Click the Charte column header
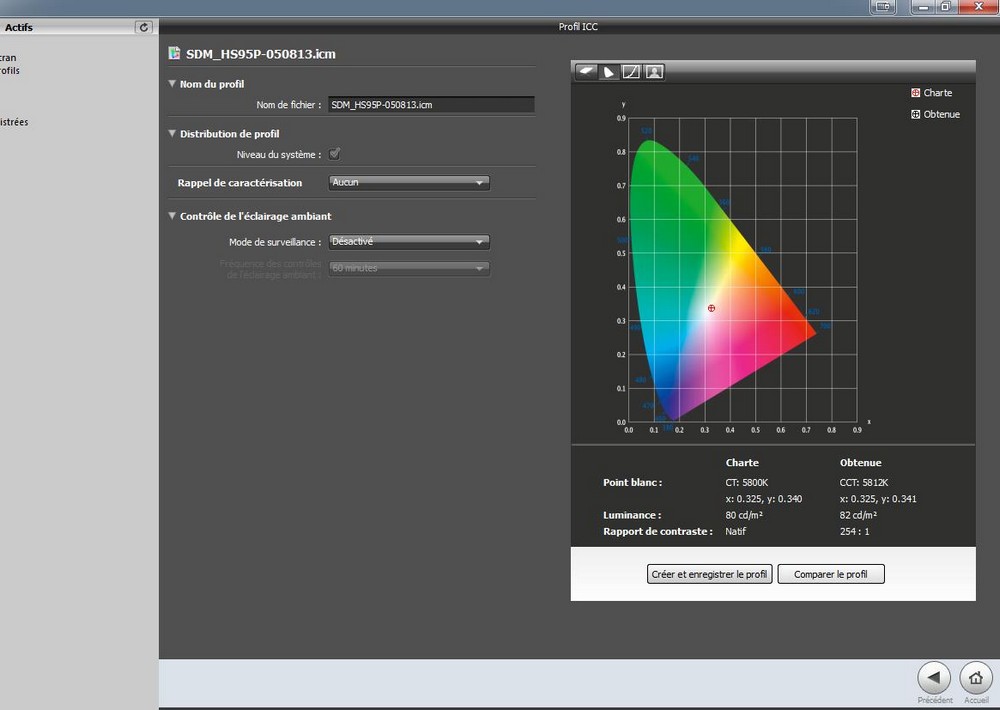Image resolution: width=1000 pixels, height=710 pixels. pos(742,462)
